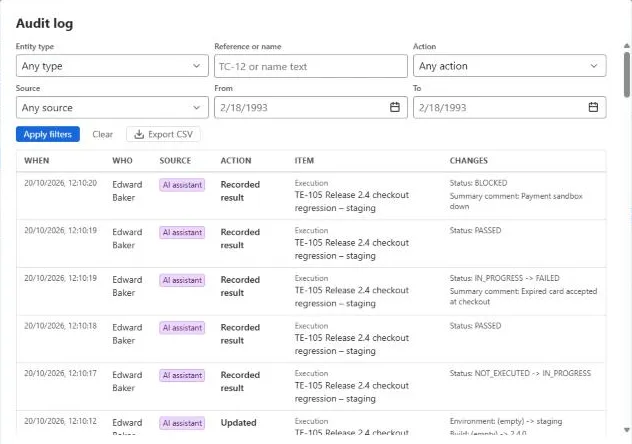632x444 pixels.
Task: Click the page scrollbar thumb
Action: 627,75
